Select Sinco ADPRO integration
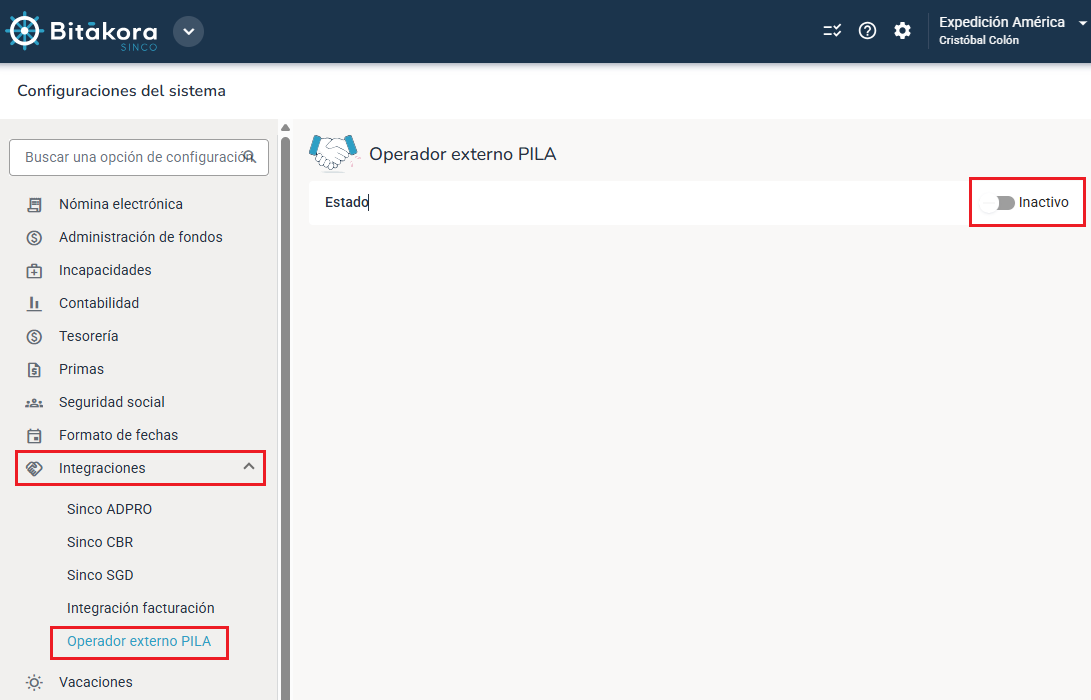The width and height of the screenshot is (1091, 700). [109, 509]
